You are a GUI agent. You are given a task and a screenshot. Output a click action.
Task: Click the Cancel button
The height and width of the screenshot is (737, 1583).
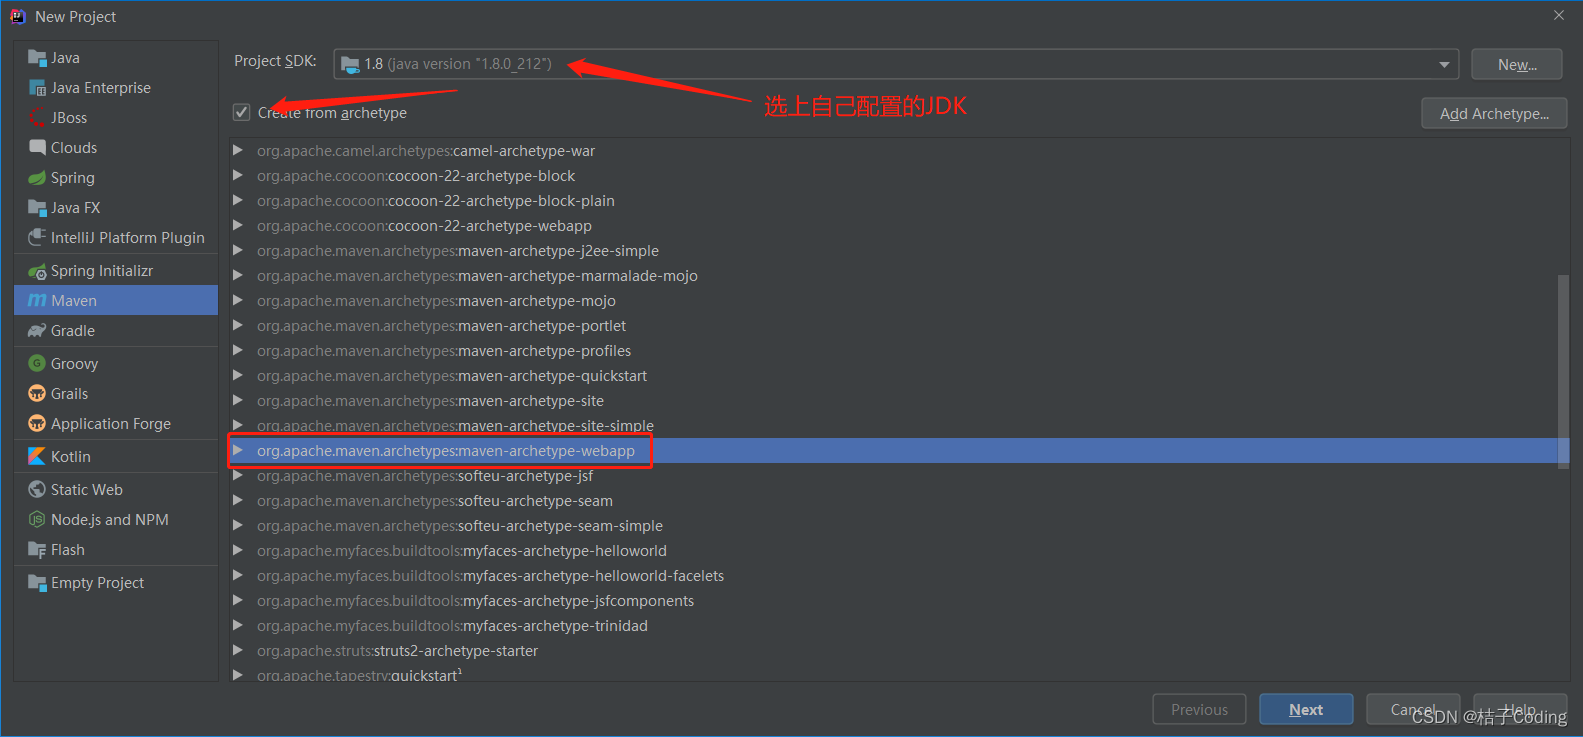[1413, 709]
